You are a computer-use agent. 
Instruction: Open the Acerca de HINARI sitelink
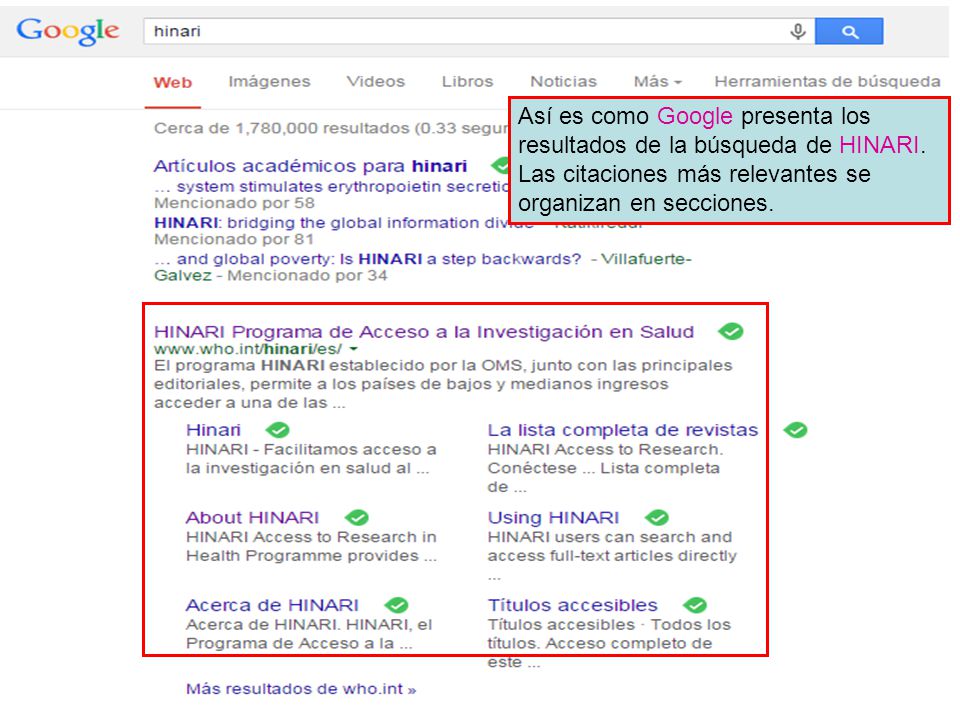point(272,606)
